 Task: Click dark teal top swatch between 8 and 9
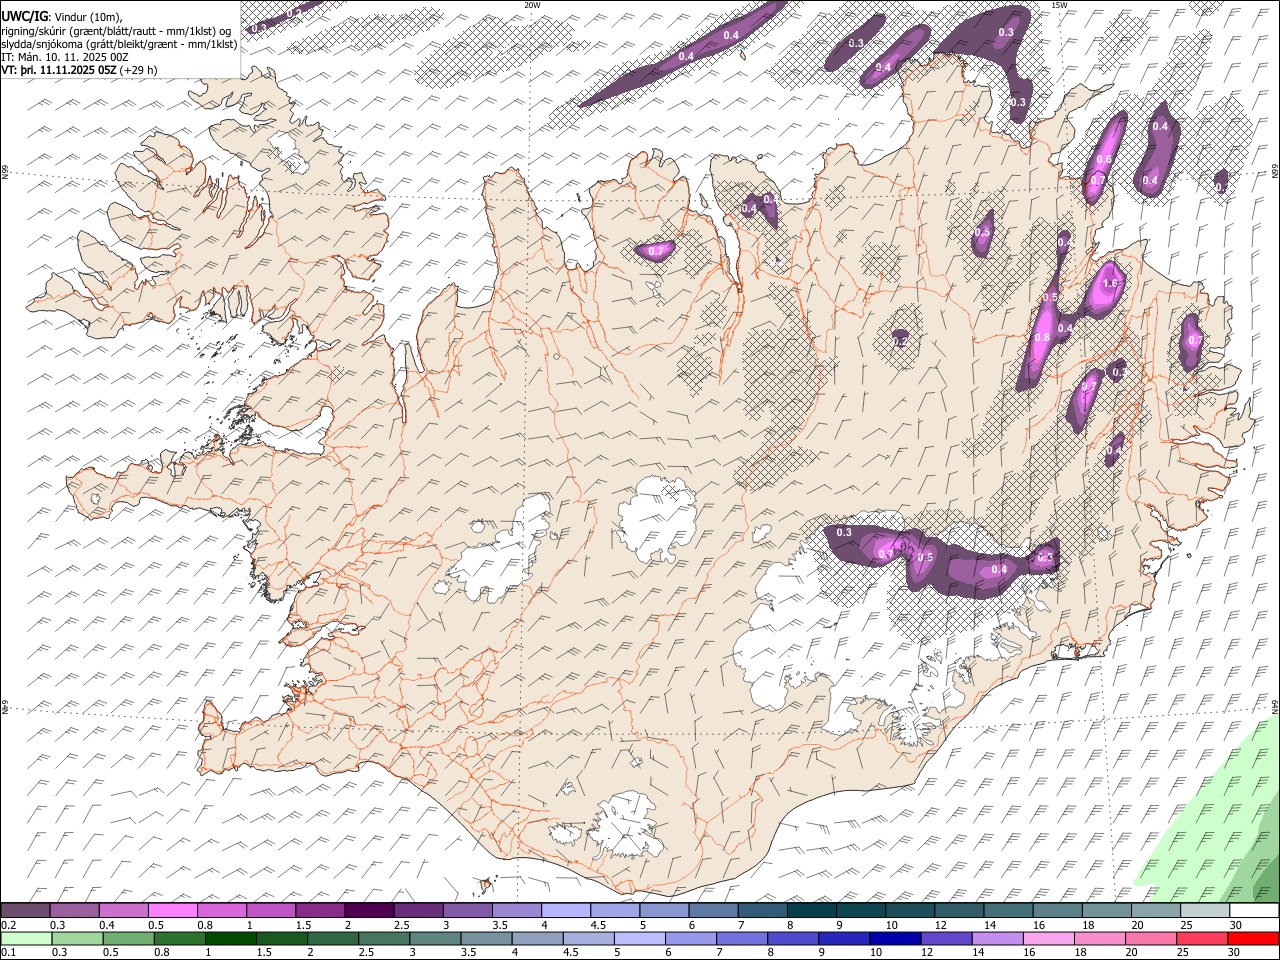(811, 910)
